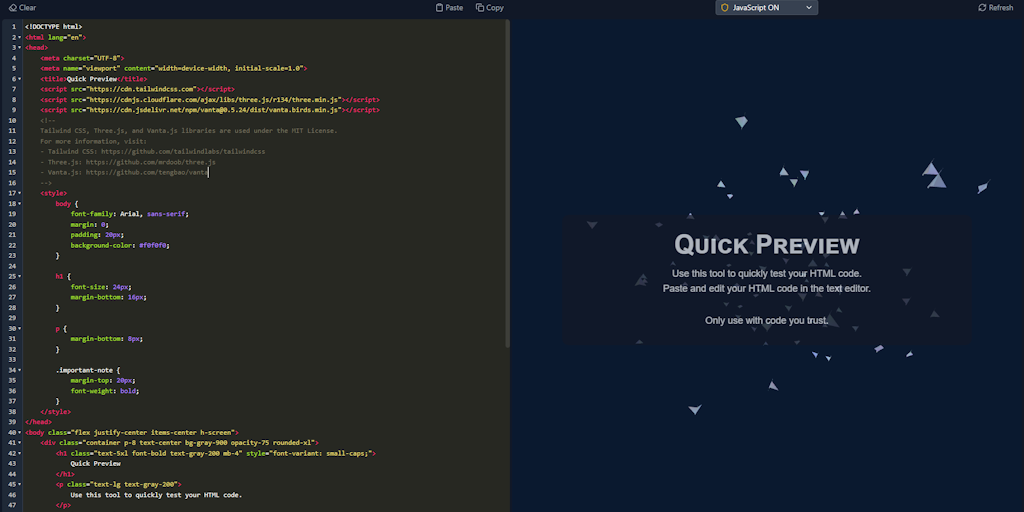Collapse the p CSS rule on line 30
This screenshot has width=1024, height=512.
[x=19, y=328]
